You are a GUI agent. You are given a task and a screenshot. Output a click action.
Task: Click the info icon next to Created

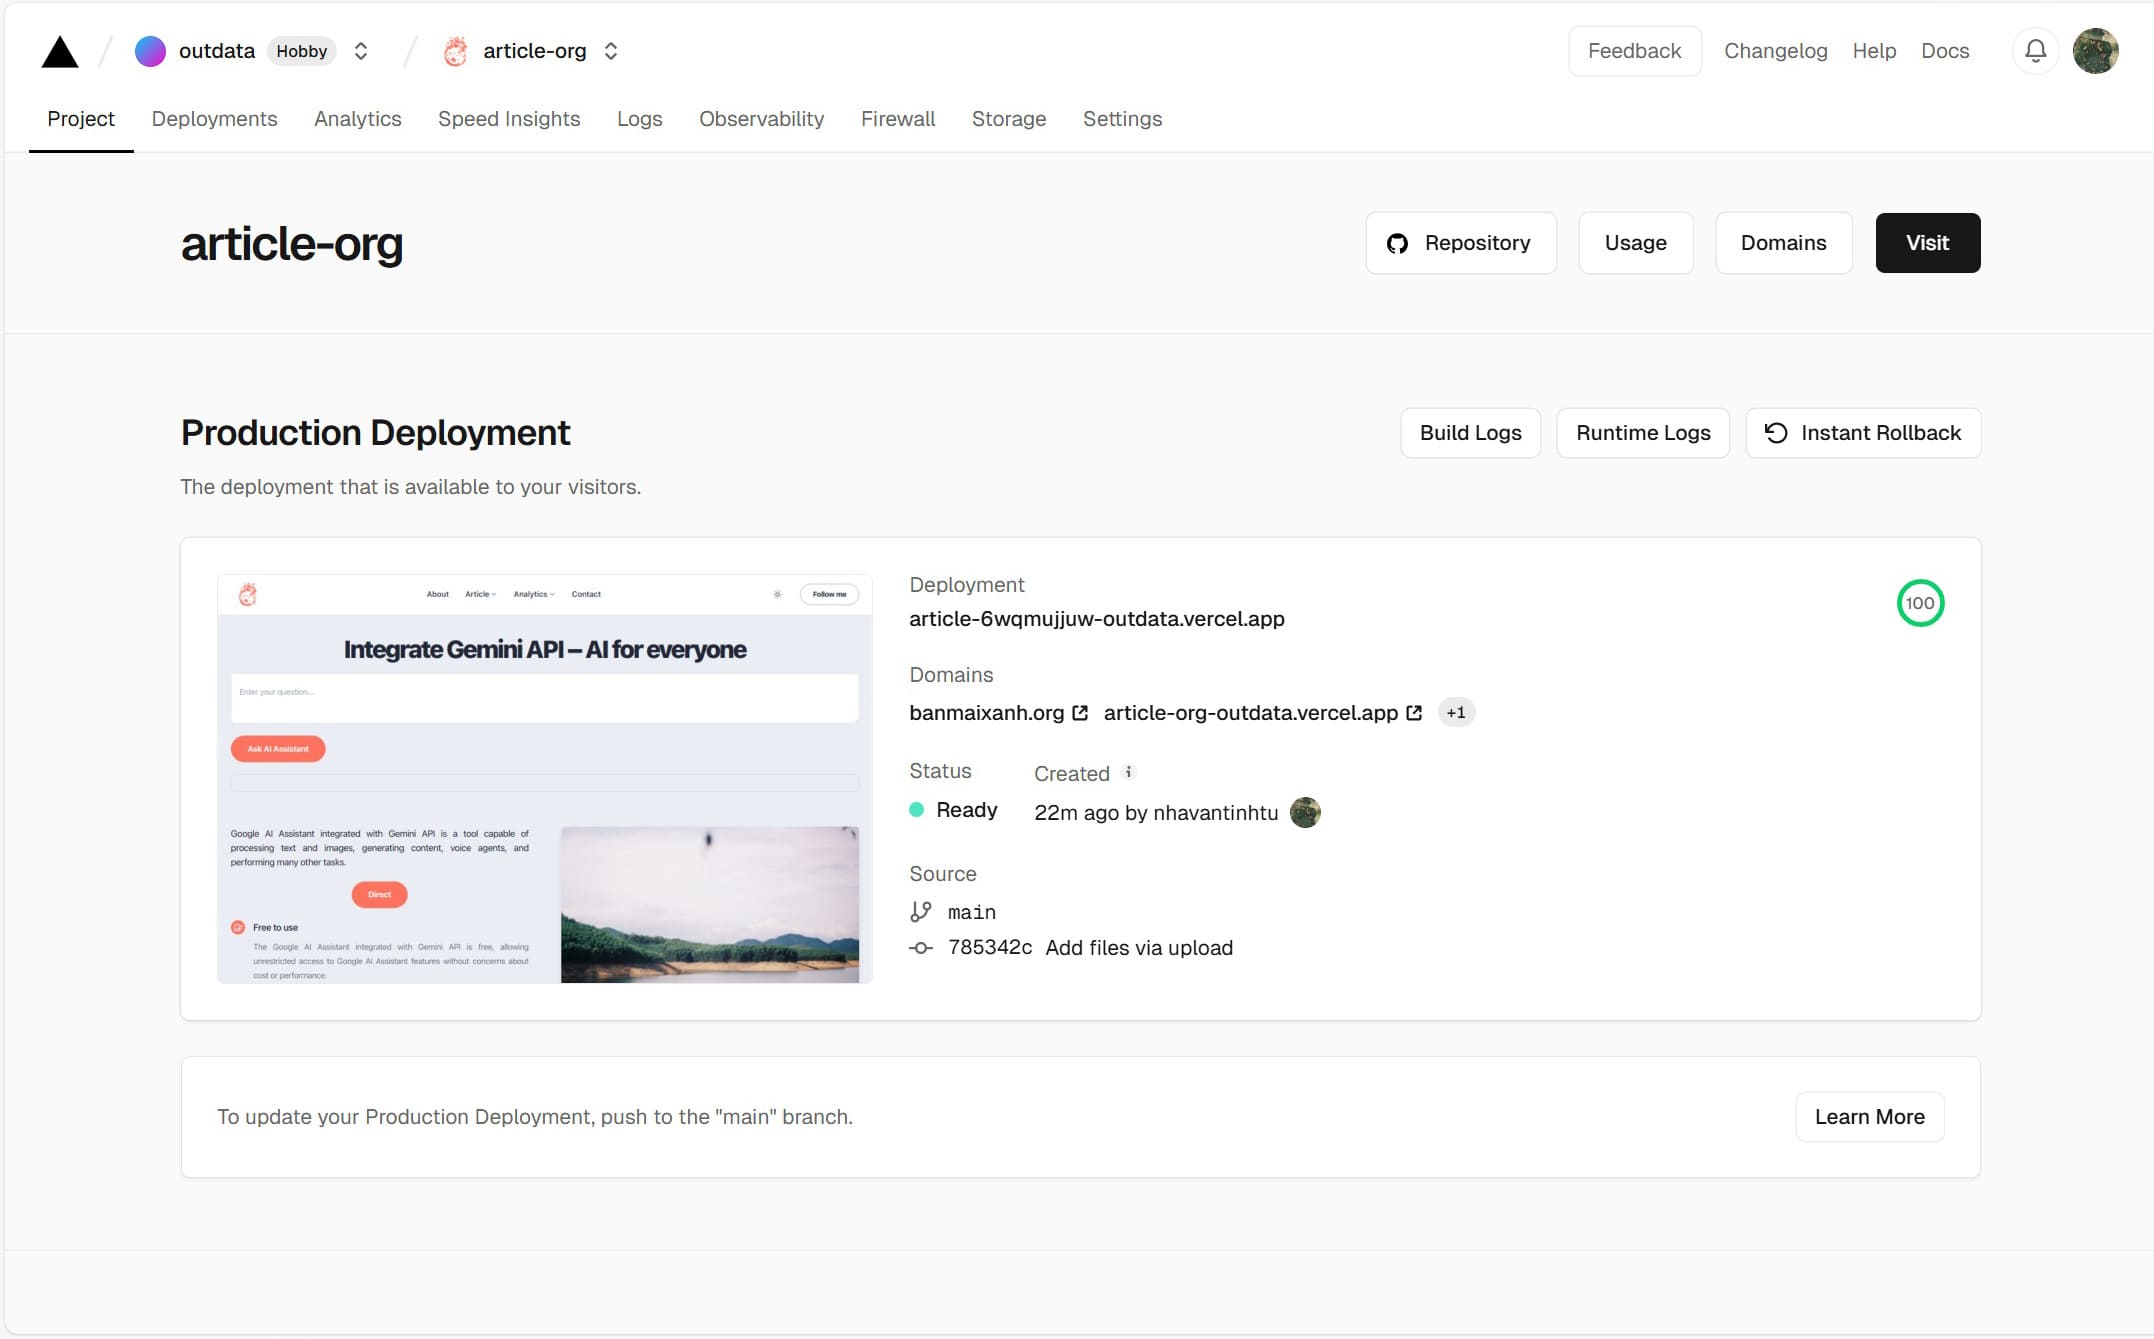tap(1129, 772)
